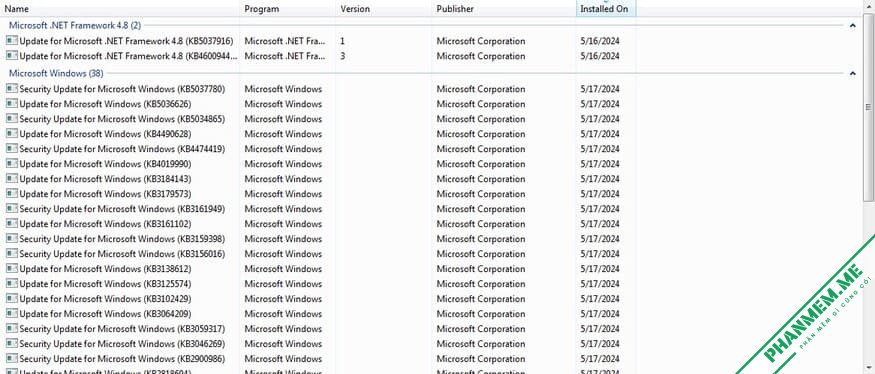The height and width of the screenshot is (374, 875).
Task: Click version value 1 for KB5037916
Action: pos(343,41)
